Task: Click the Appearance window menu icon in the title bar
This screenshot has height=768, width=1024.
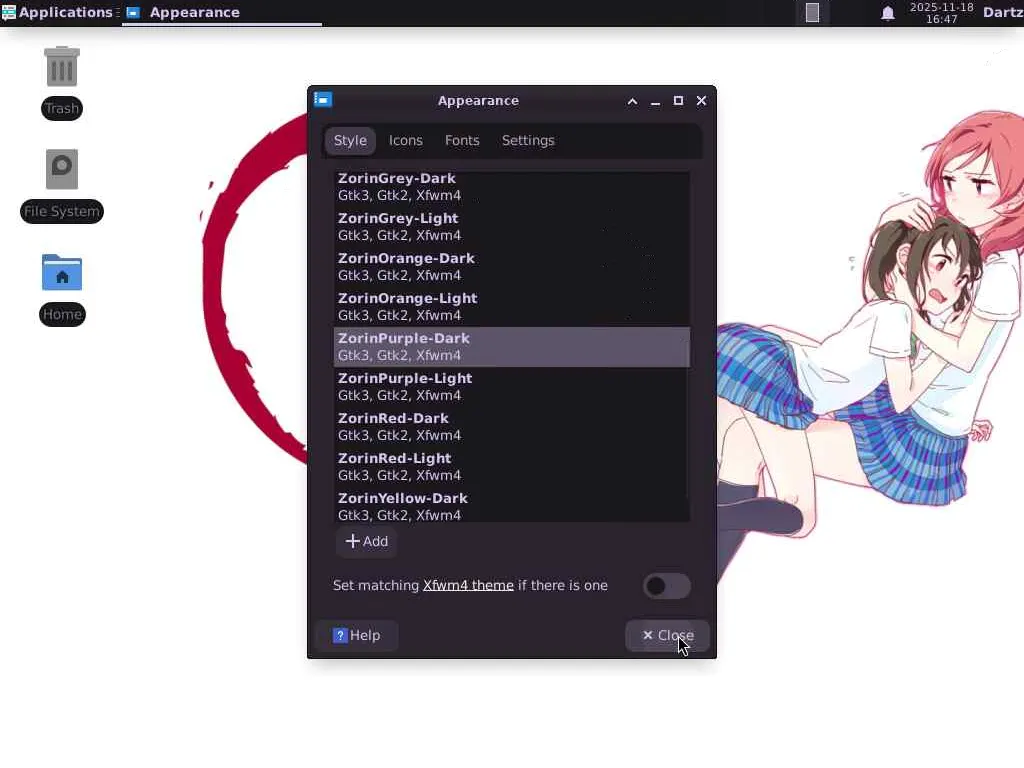Action: point(323,100)
